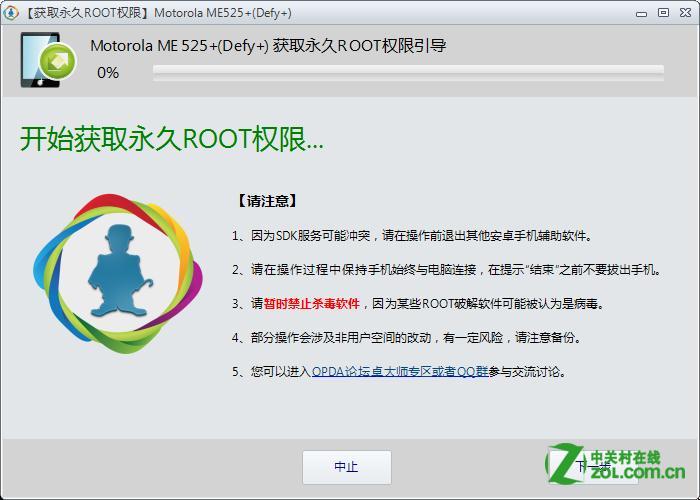Click the 下一步 next button

tap(594, 467)
